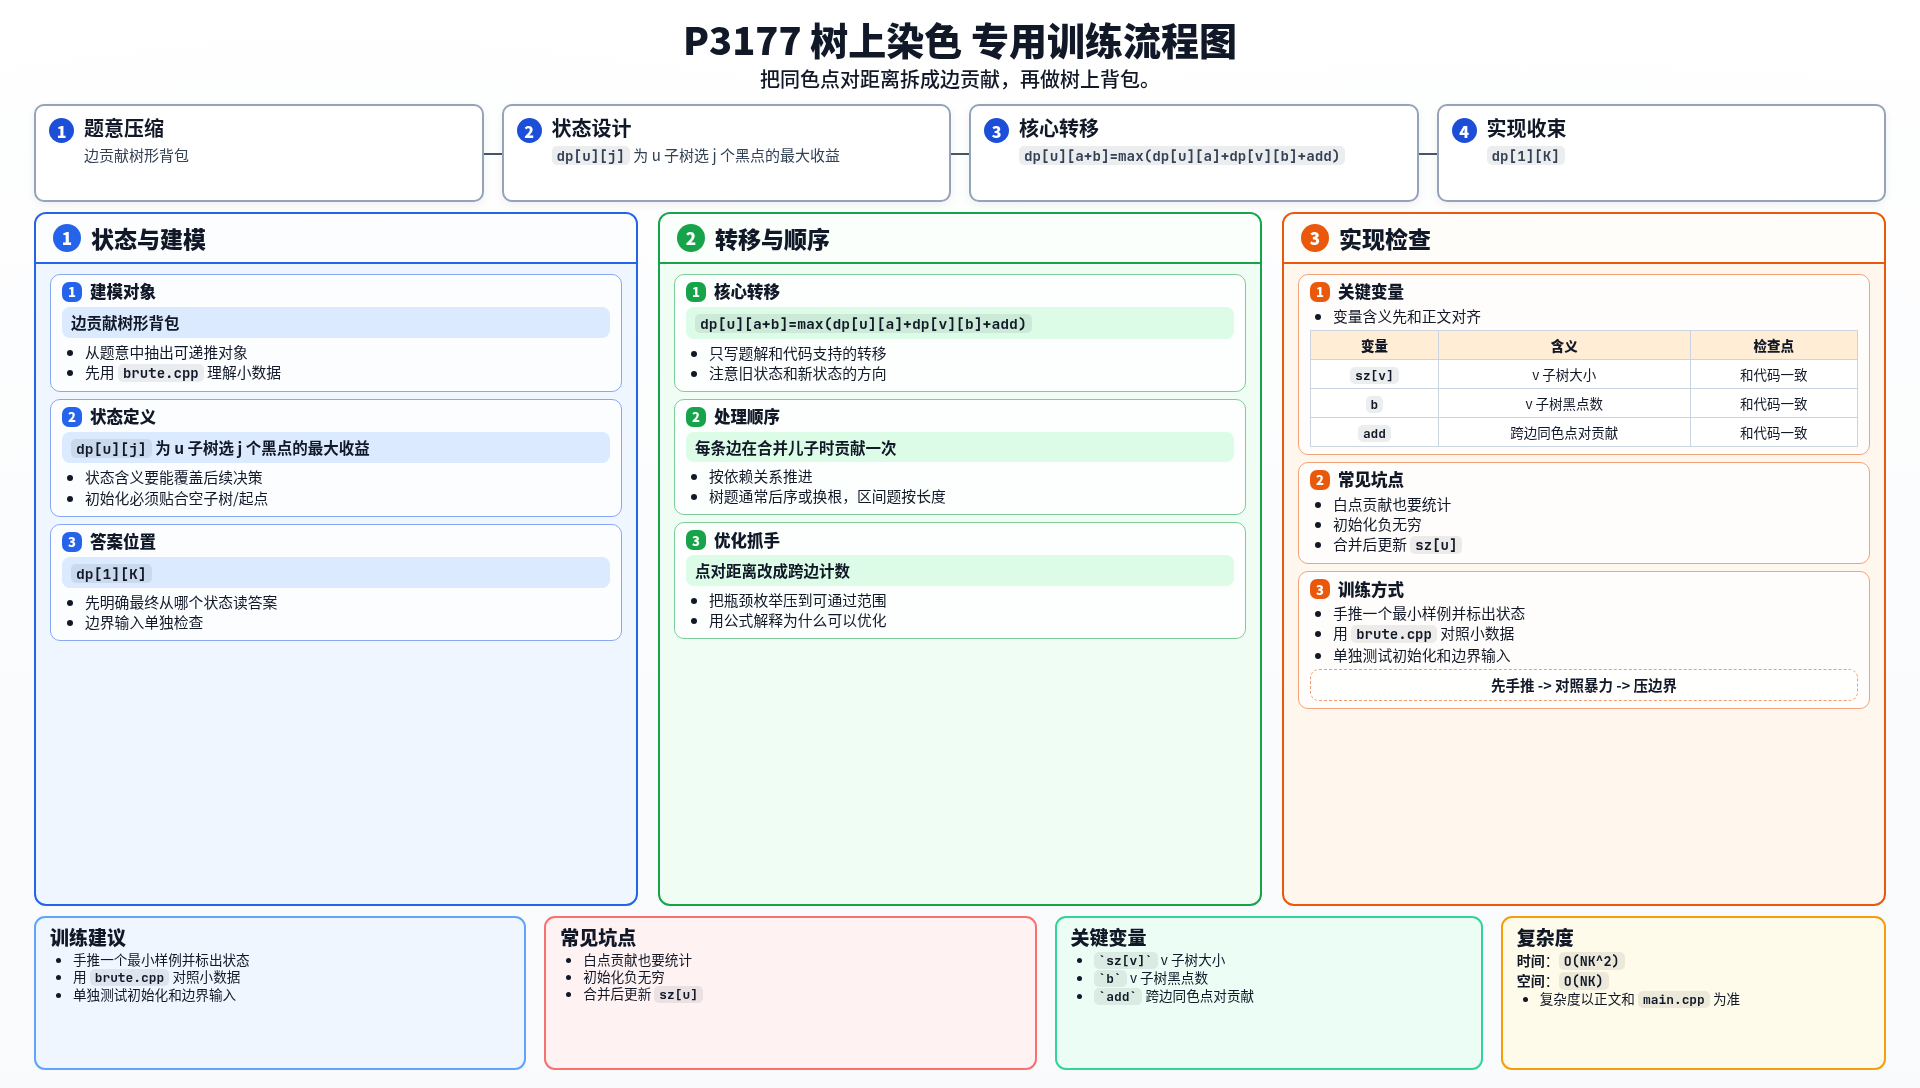Click the title P3177 树上染色 专用训练流程图
Image resolution: width=1920 pixels, height=1088 pixels.
[960, 42]
